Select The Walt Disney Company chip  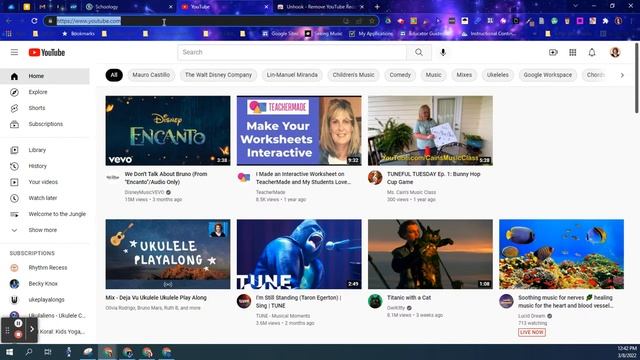(x=218, y=75)
